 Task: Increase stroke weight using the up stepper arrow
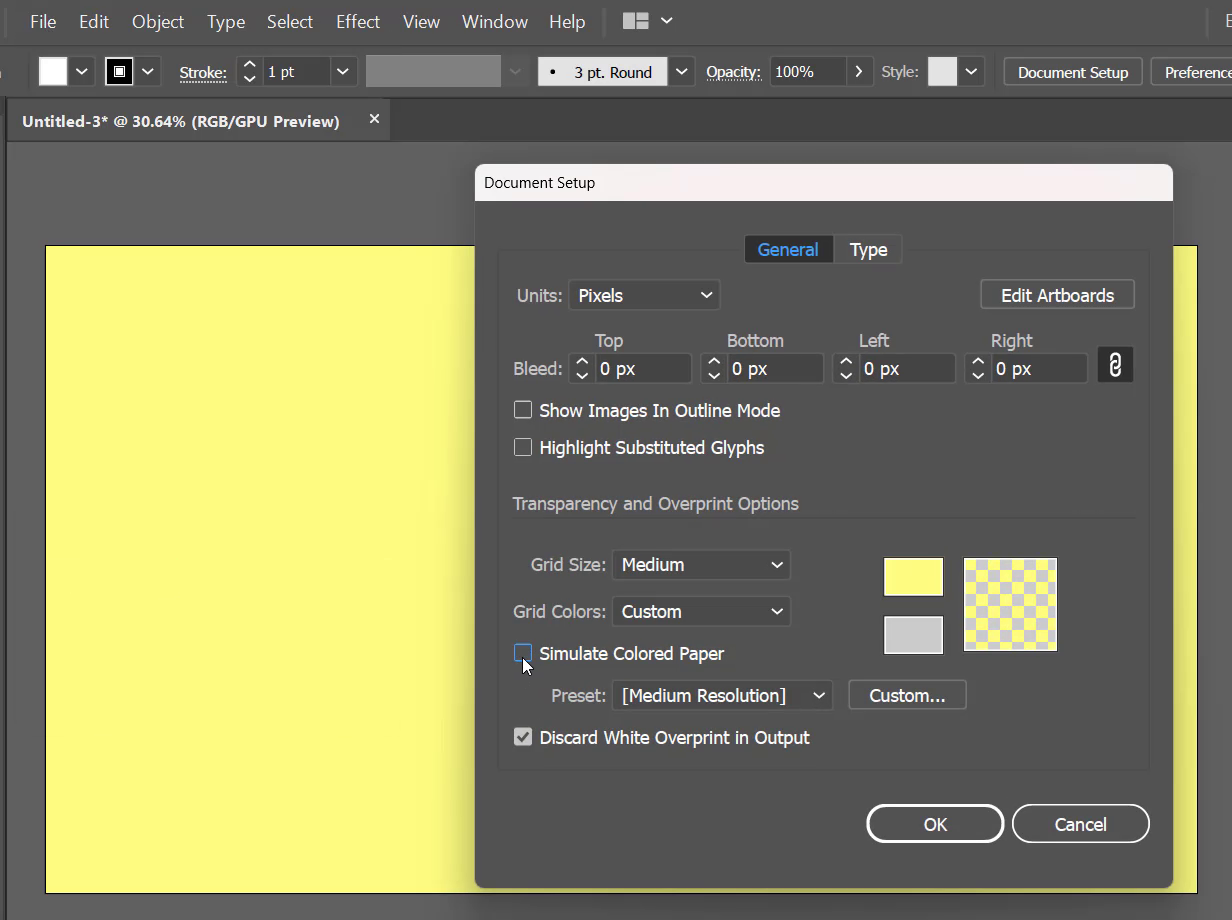(249, 64)
